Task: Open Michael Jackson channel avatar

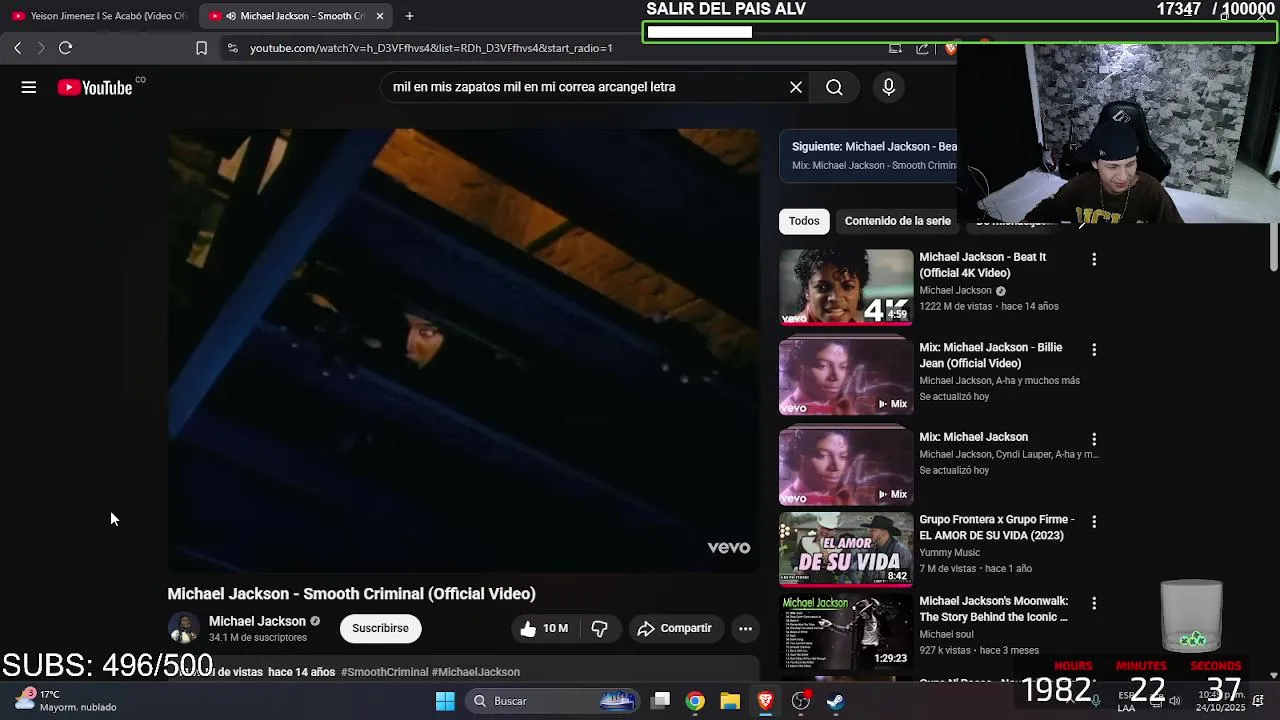Action: 184,628
